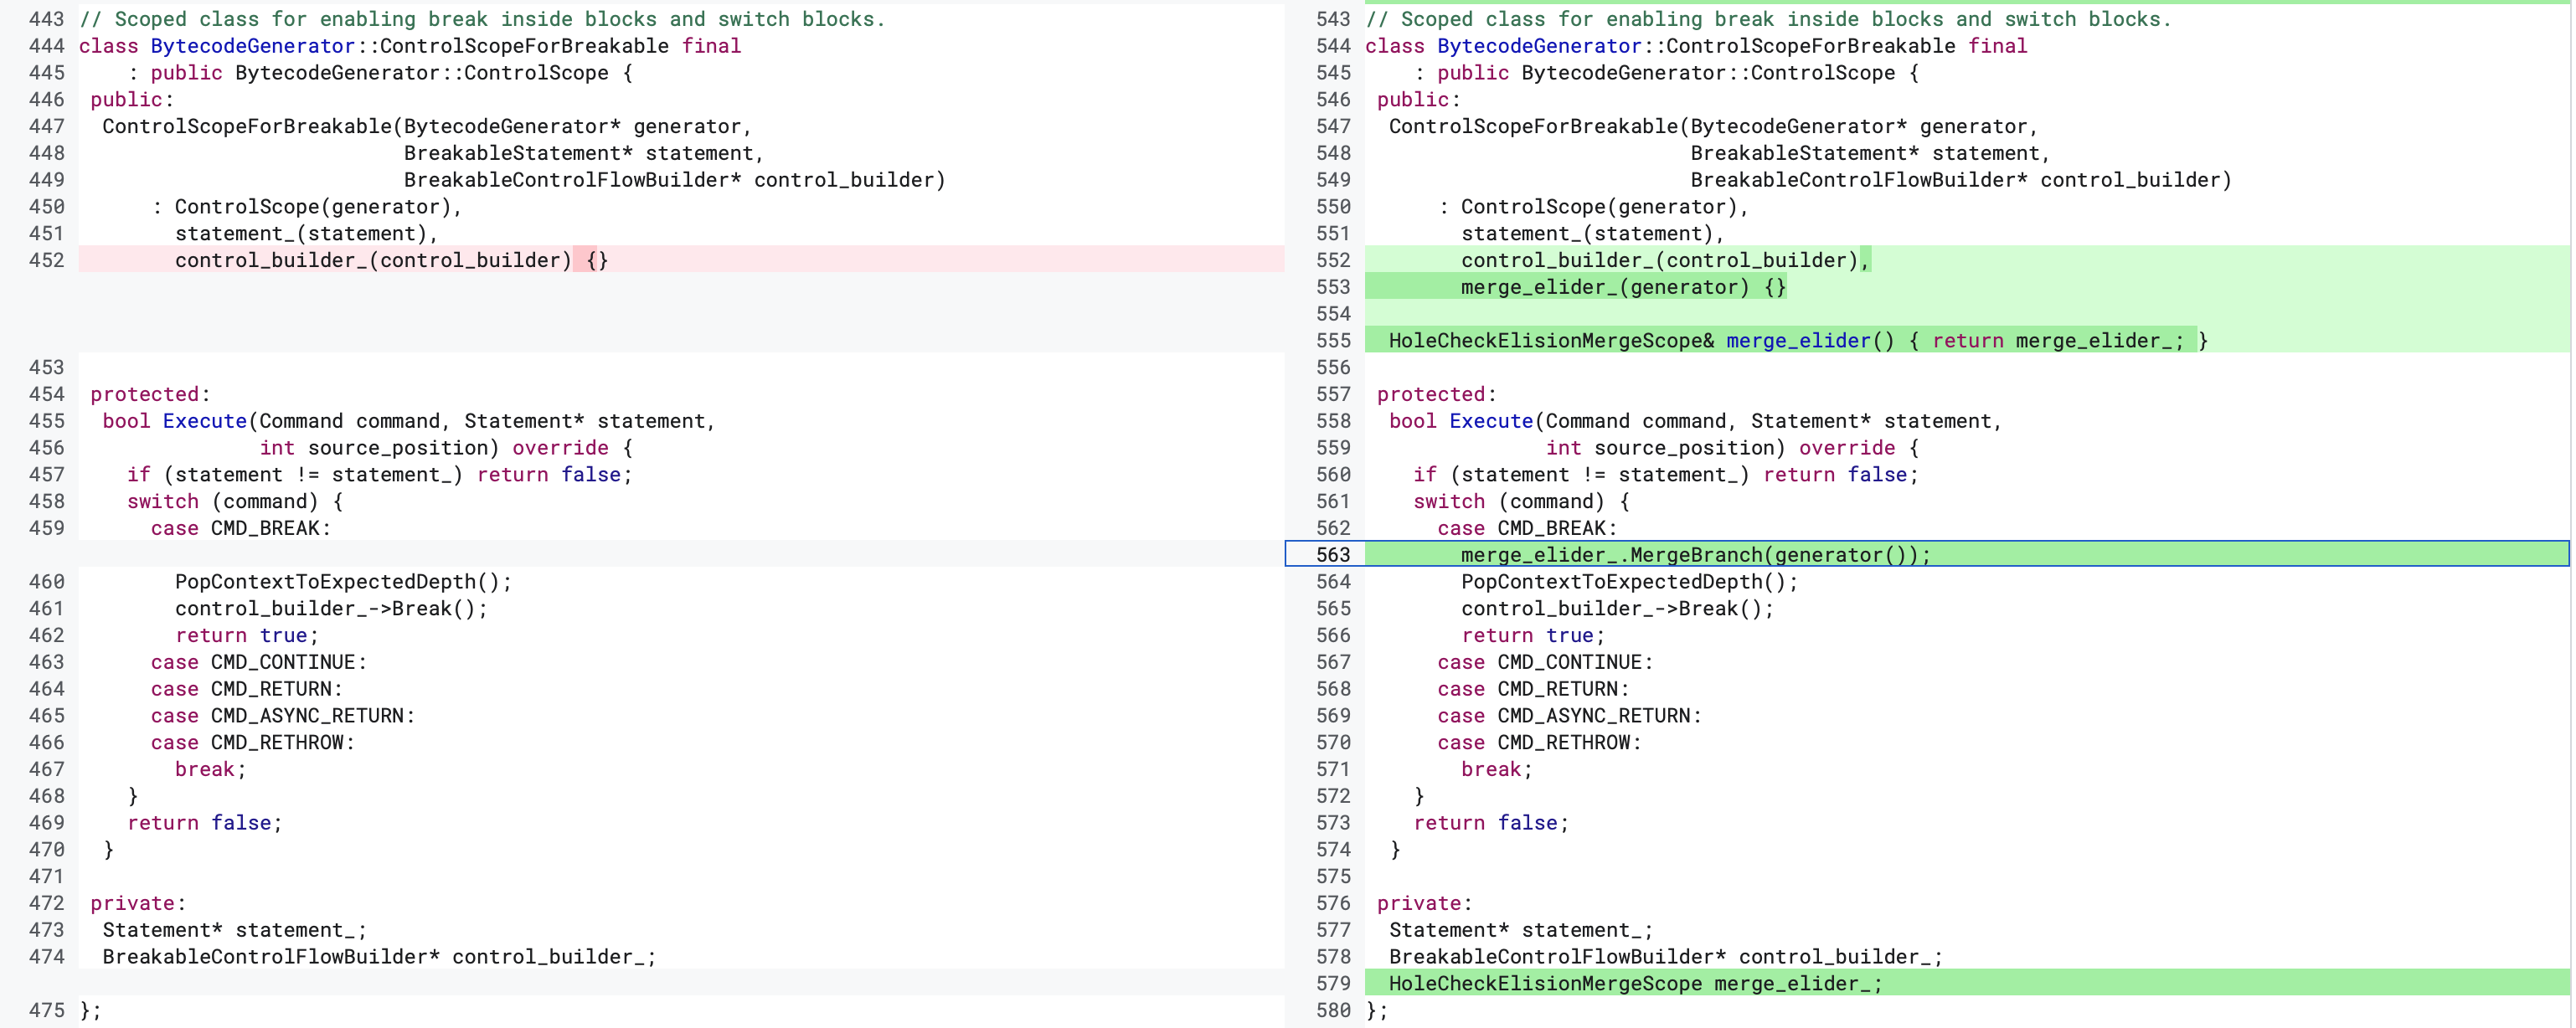This screenshot has height=1028, width=2576.
Task: Click the merge_elider() function name in line 555
Action: tap(1797, 340)
